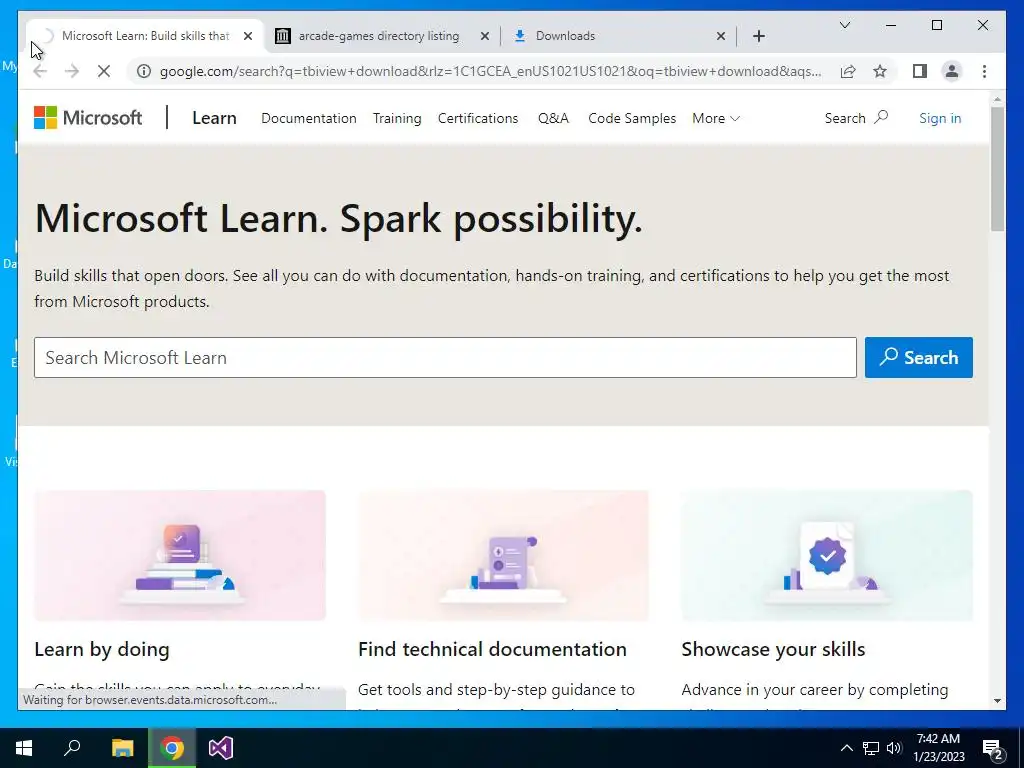Viewport: 1024px width, 768px height.
Task: Click the page vertical scrollbar thumb
Action: tap(997, 168)
